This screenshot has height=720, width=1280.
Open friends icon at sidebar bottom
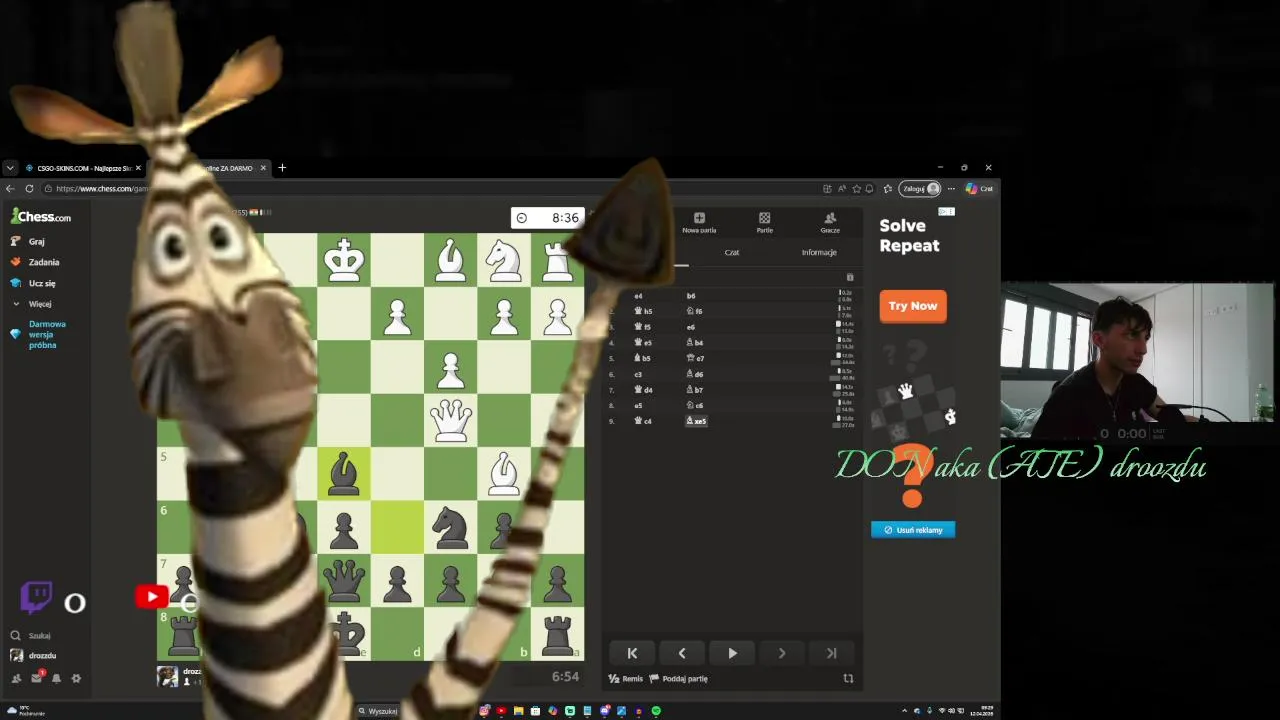pos(16,678)
